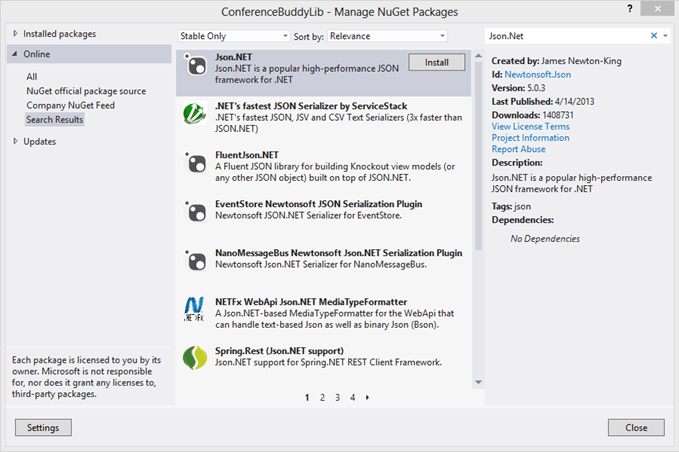Go to next results page arrow
The height and width of the screenshot is (452, 679).
click(367, 397)
